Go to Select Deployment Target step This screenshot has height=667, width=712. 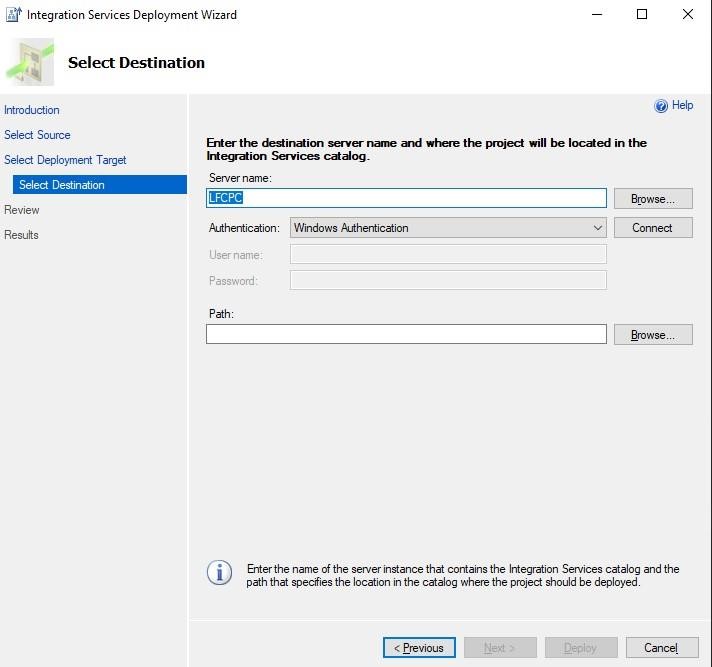click(65, 160)
